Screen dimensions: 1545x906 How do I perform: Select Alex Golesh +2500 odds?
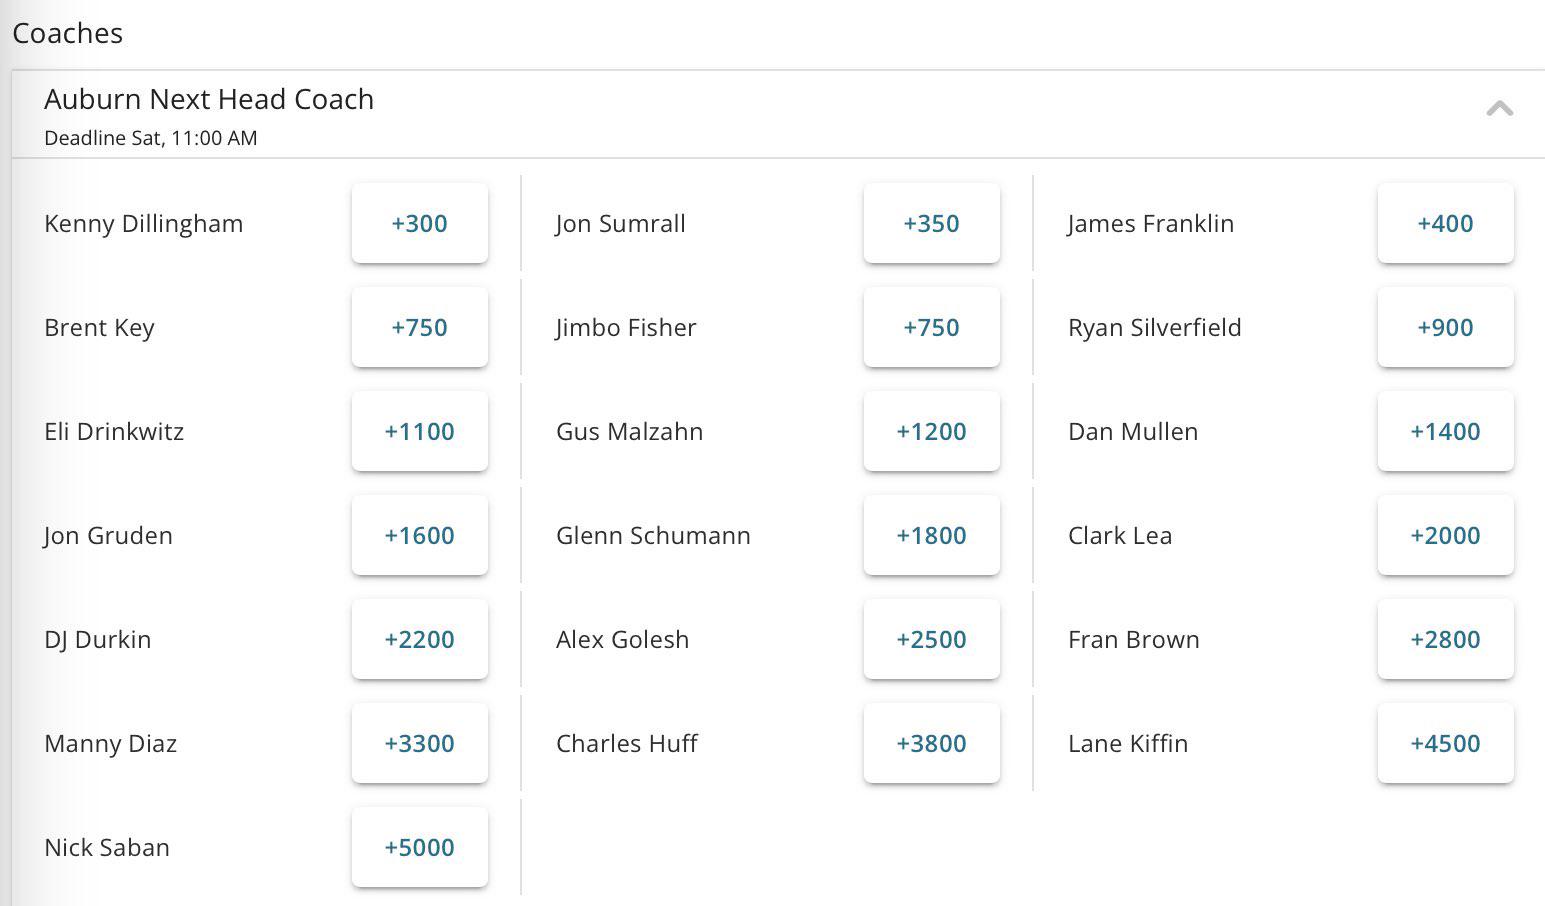coord(931,639)
